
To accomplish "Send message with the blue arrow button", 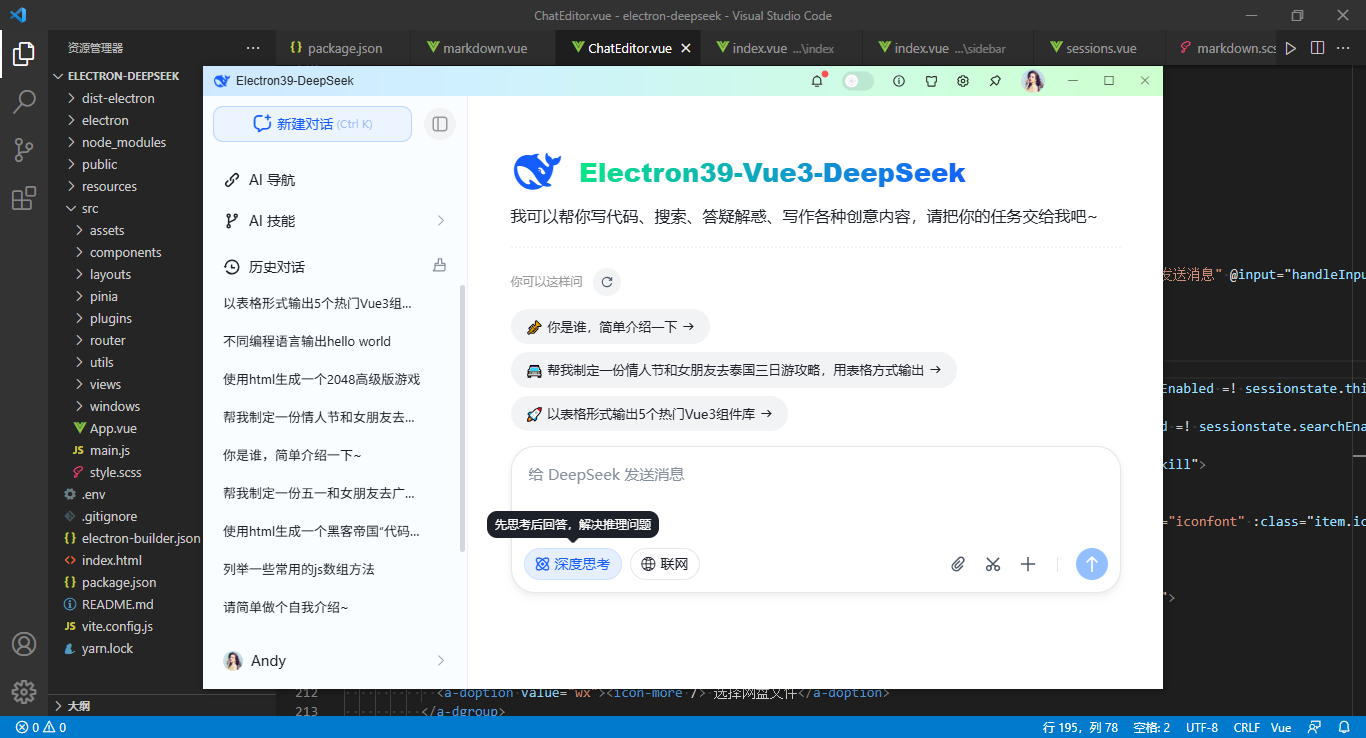I will [x=1092, y=563].
